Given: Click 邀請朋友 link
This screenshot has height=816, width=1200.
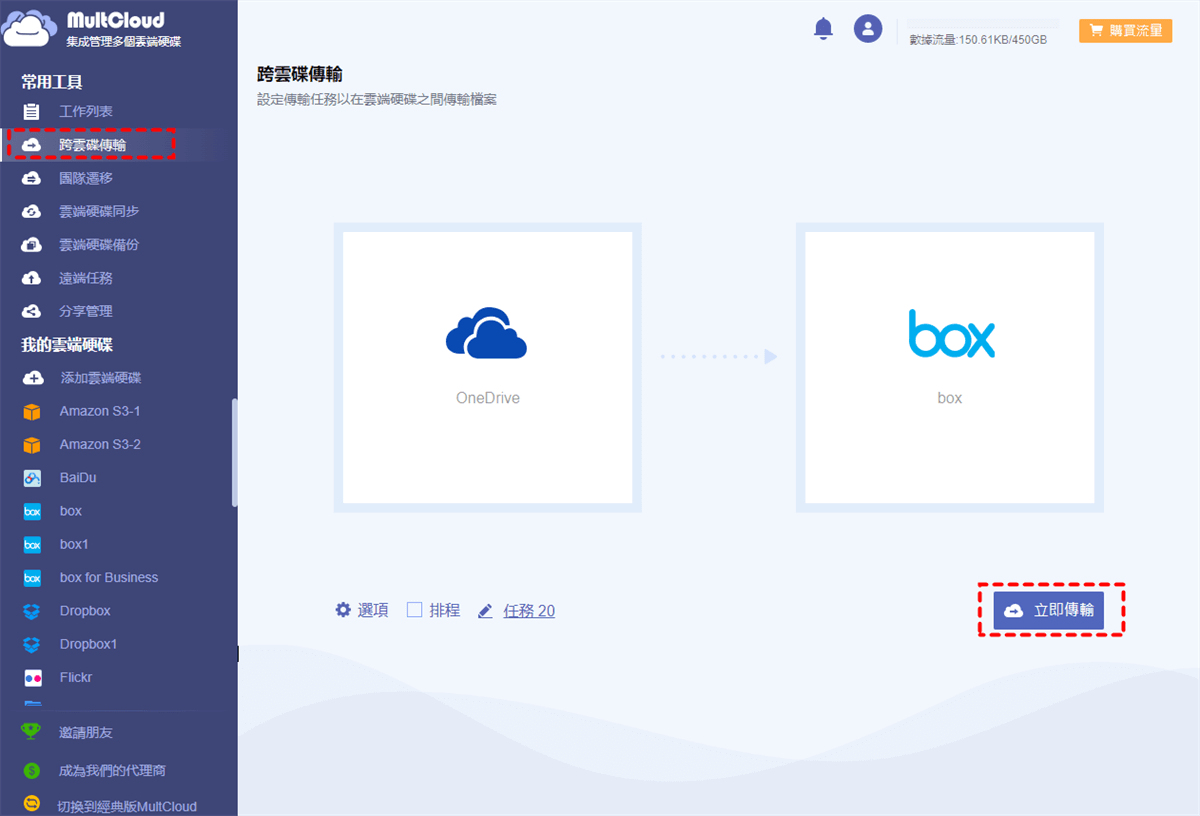Looking at the screenshot, I should tap(86, 733).
